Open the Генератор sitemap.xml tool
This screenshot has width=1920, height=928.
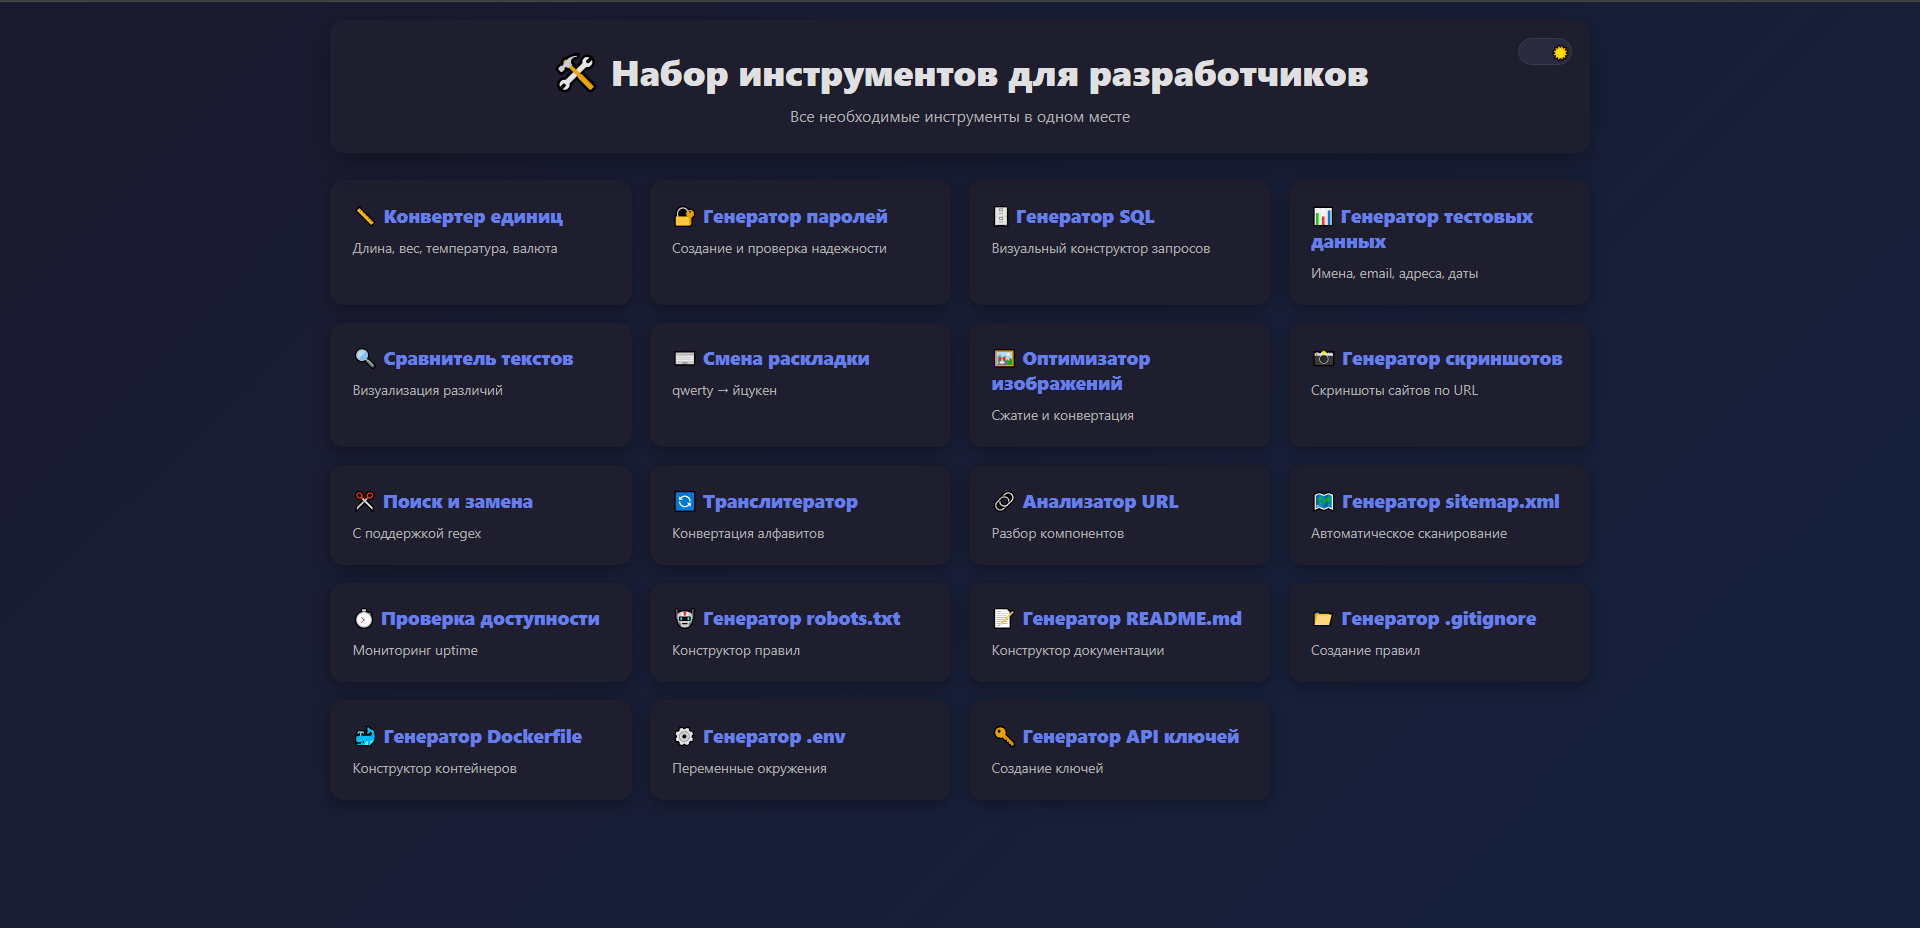(1438, 515)
